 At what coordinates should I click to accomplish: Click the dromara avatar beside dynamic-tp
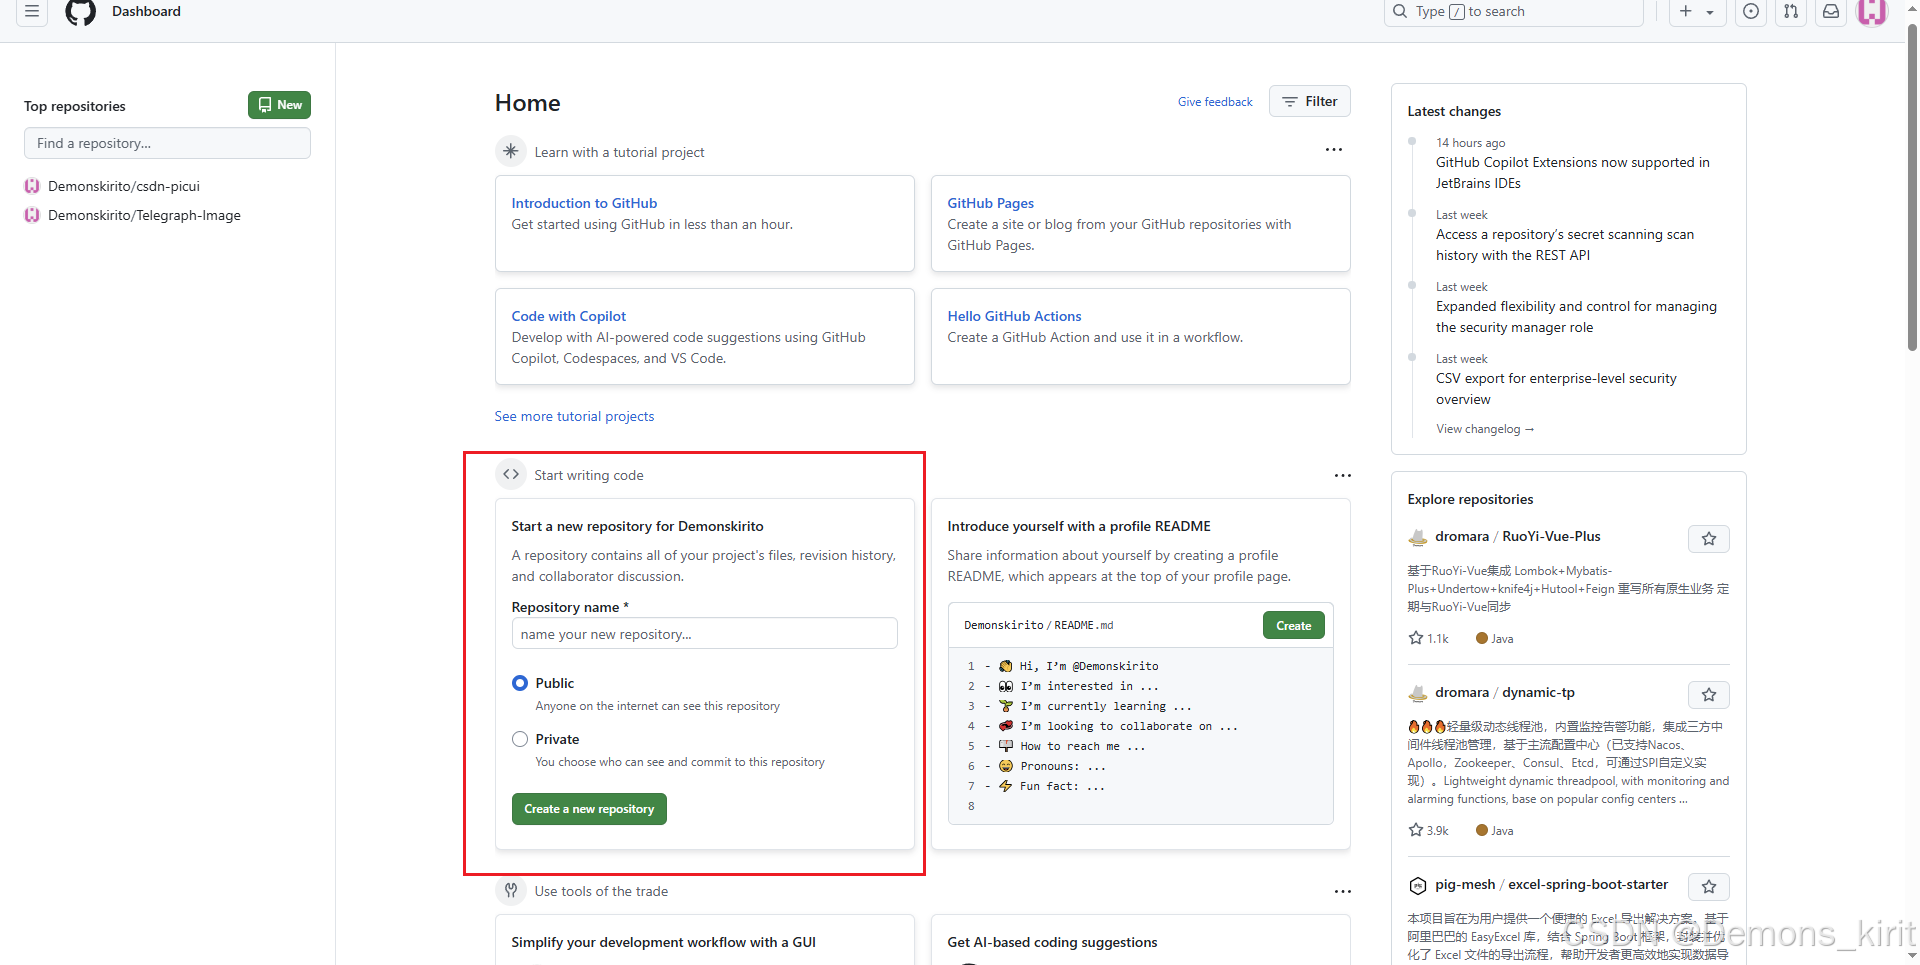point(1417,693)
